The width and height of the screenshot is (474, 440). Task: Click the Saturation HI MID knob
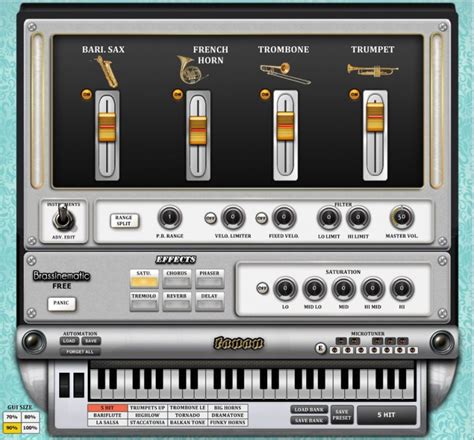tap(373, 288)
